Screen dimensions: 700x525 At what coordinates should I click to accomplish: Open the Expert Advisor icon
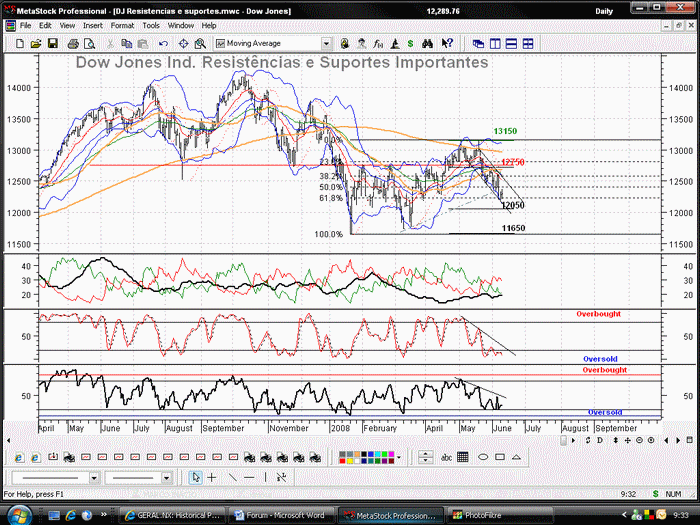coord(362,44)
